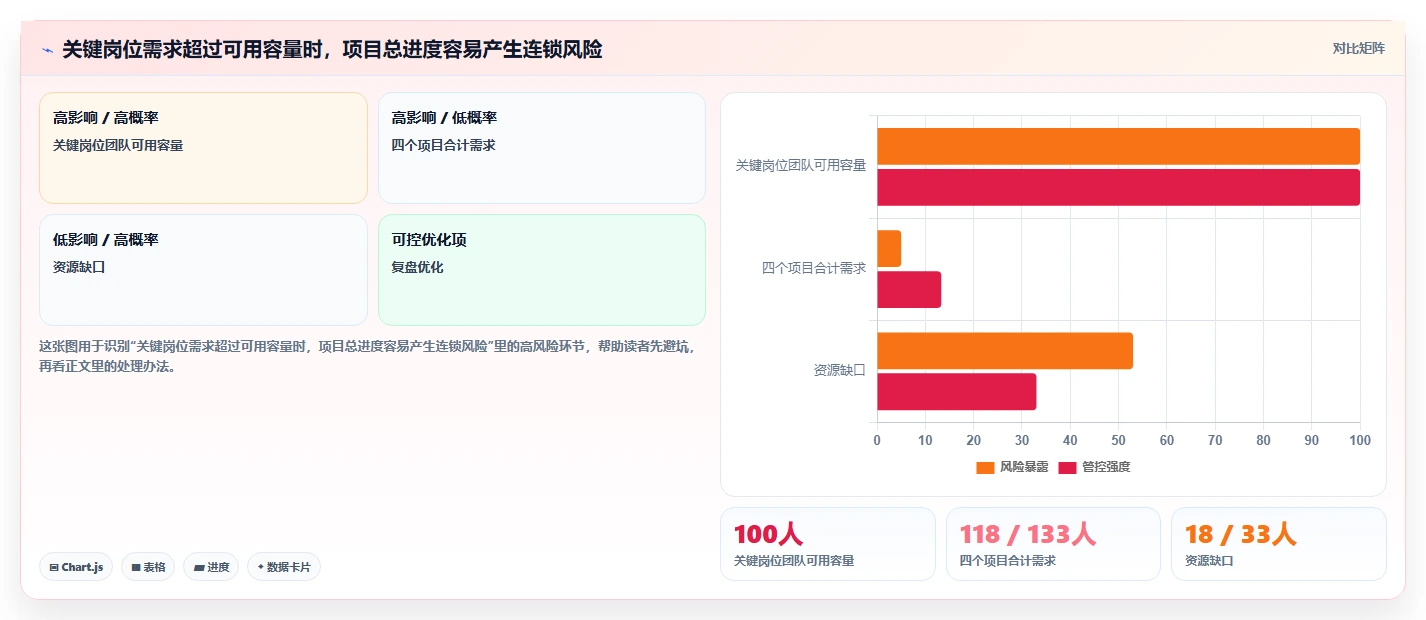Click the chart axis label 资源缺口
This screenshot has height=620, width=1426.
(x=840, y=371)
